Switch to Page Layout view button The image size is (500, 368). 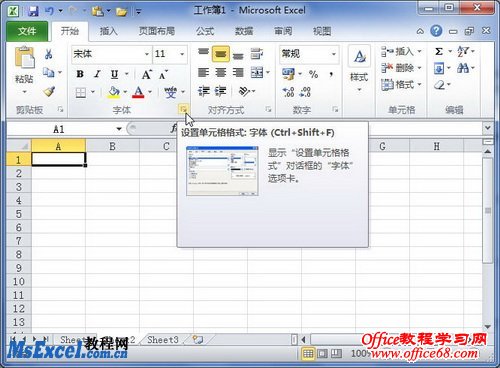tap(322, 353)
